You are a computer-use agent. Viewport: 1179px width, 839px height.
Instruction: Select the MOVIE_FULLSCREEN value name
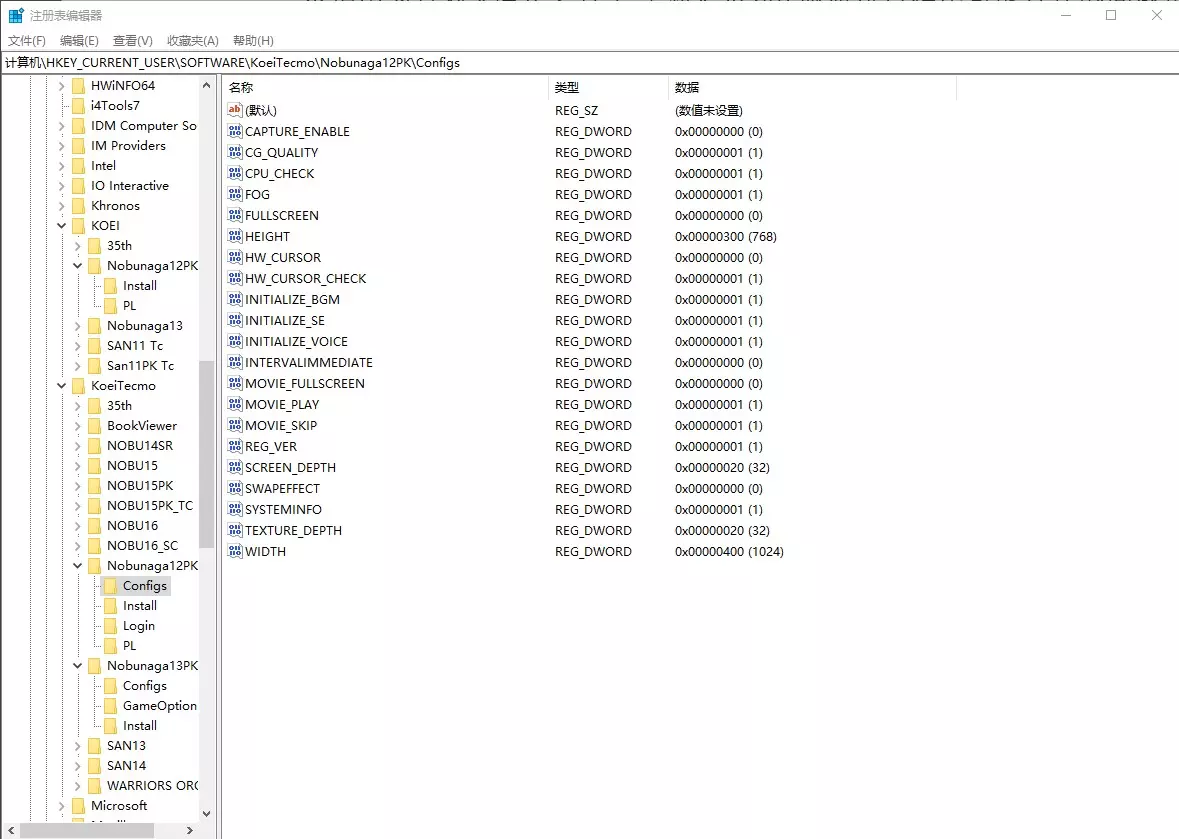point(305,383)
